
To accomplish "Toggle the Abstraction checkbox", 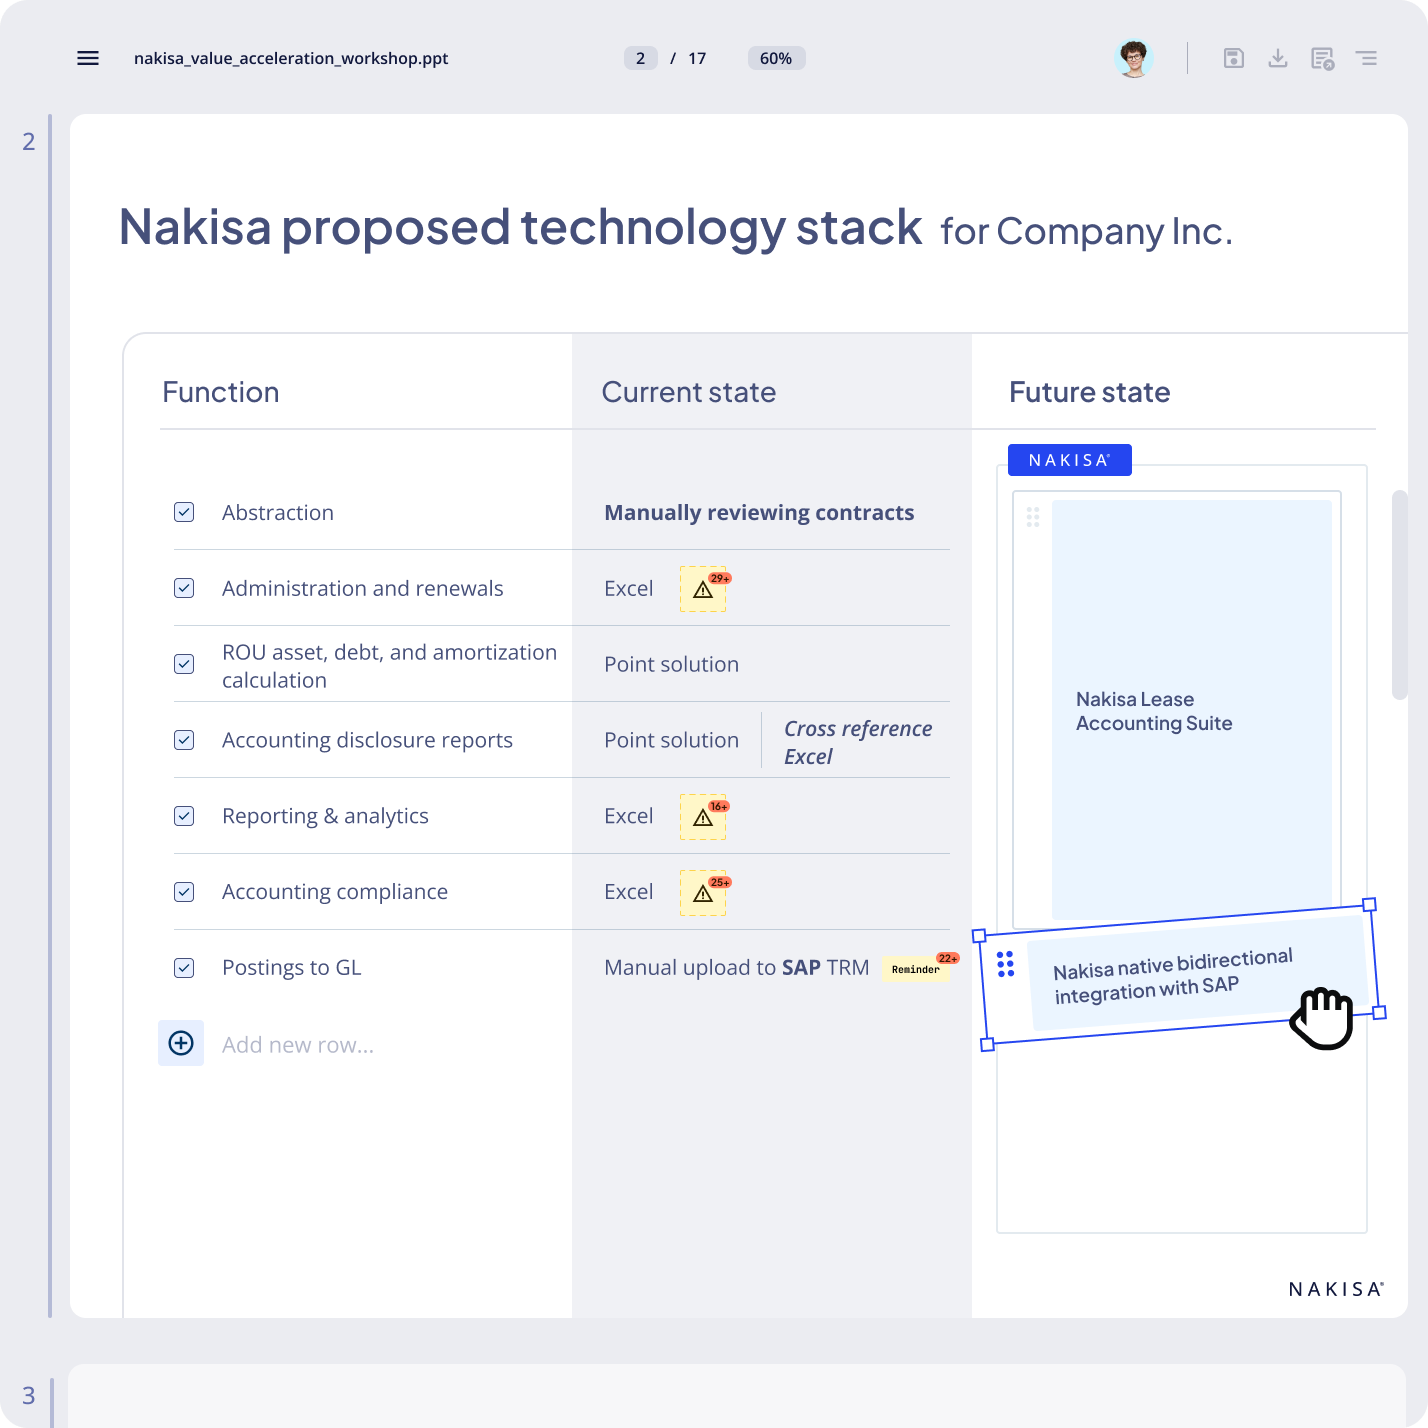I will [x=184, y=512].
